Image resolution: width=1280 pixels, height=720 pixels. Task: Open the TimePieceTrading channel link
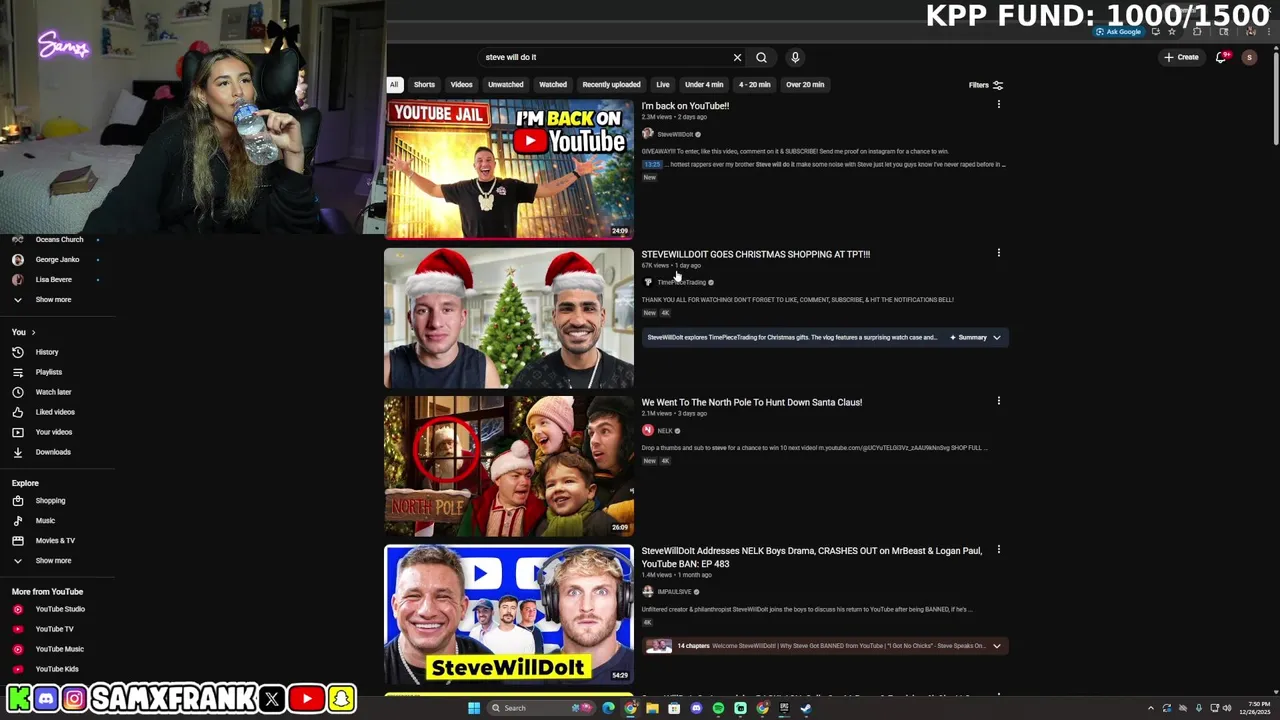[x=681, y=282]
